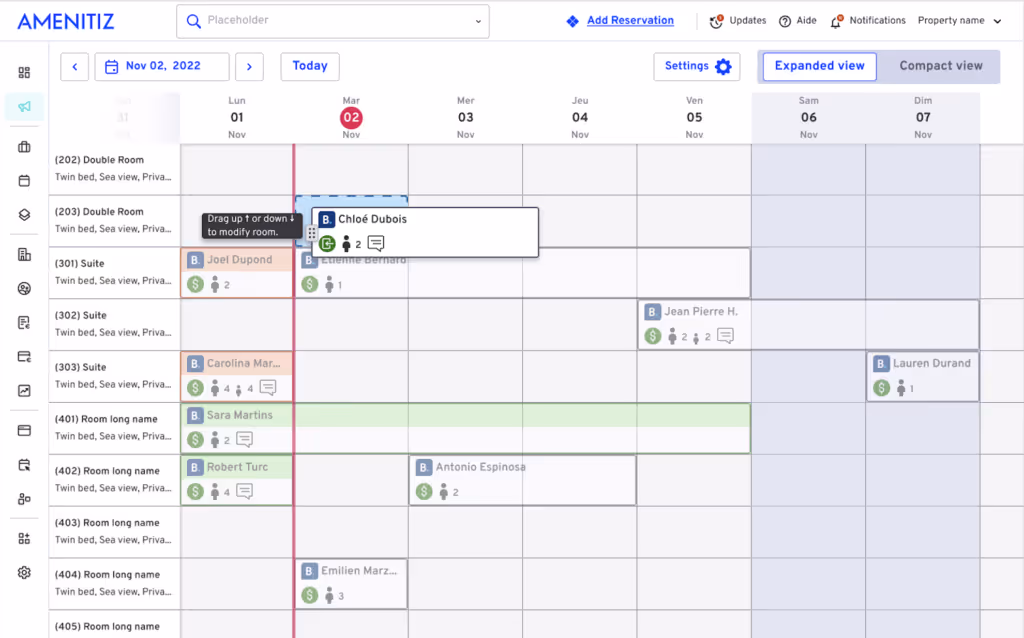Select the Mer 03 Nov day header
Image resolution: width=1024 pixels, height=638 pixels.
[466, 118]
